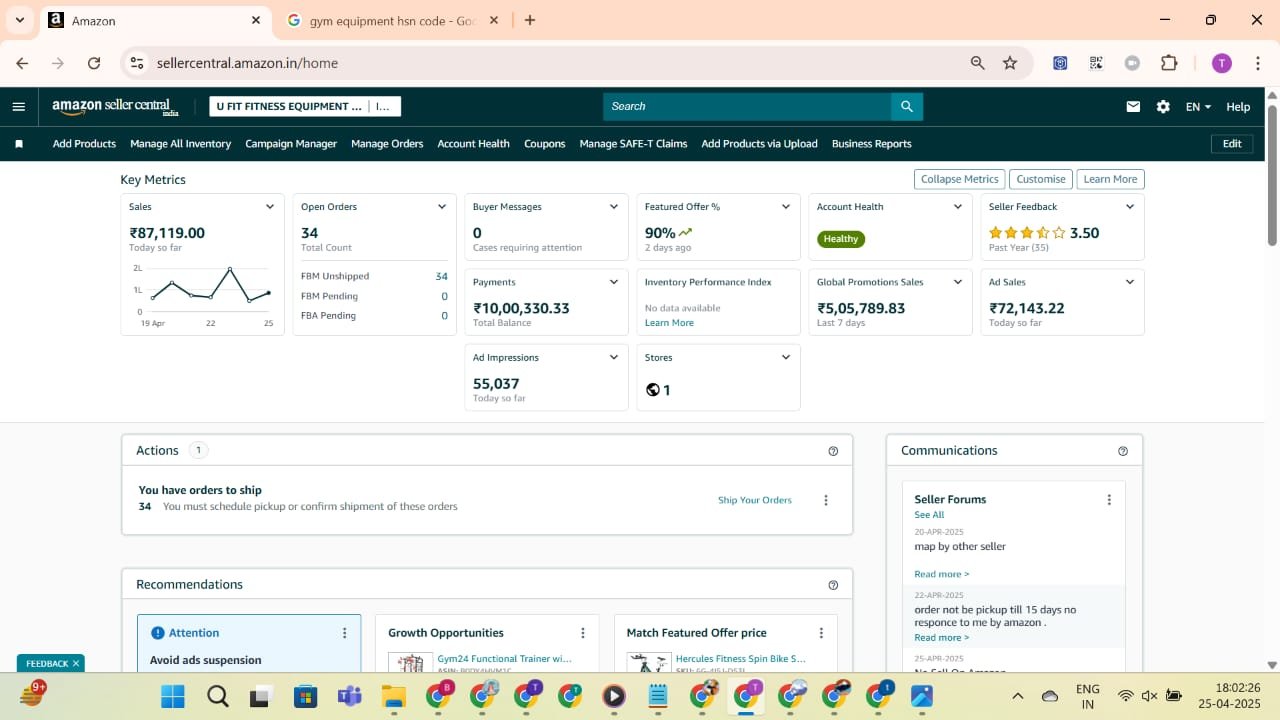1280x720 pixels.
Task: Open three-dot menu for ship orders action
Action: pyautogui.click(x=825, y=500)
